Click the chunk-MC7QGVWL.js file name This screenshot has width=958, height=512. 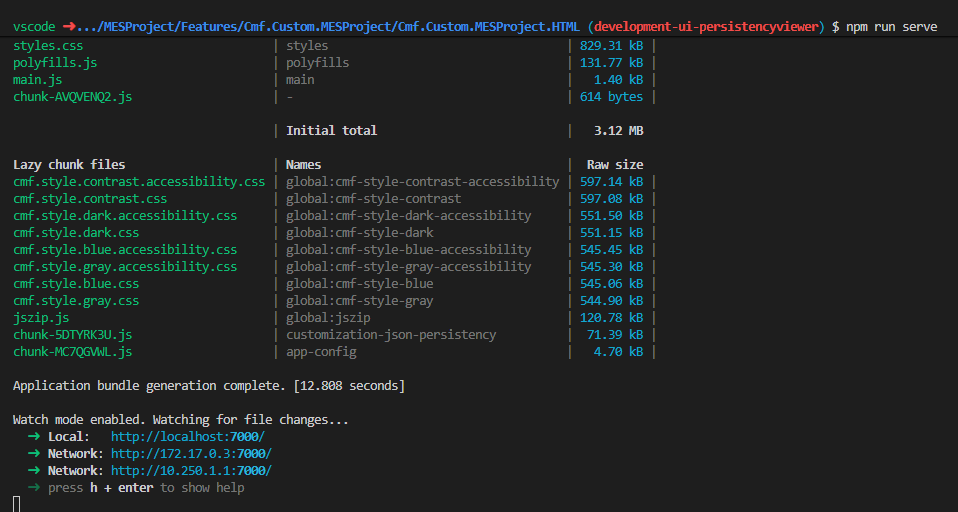point(72,352)
